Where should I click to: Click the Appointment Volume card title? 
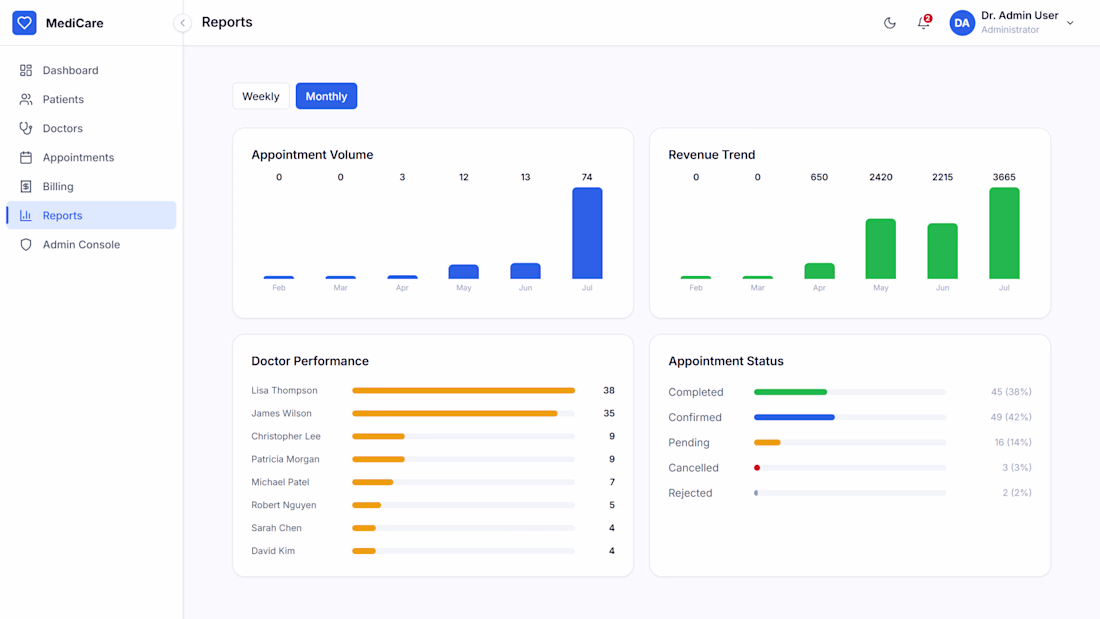coord(312,154)
